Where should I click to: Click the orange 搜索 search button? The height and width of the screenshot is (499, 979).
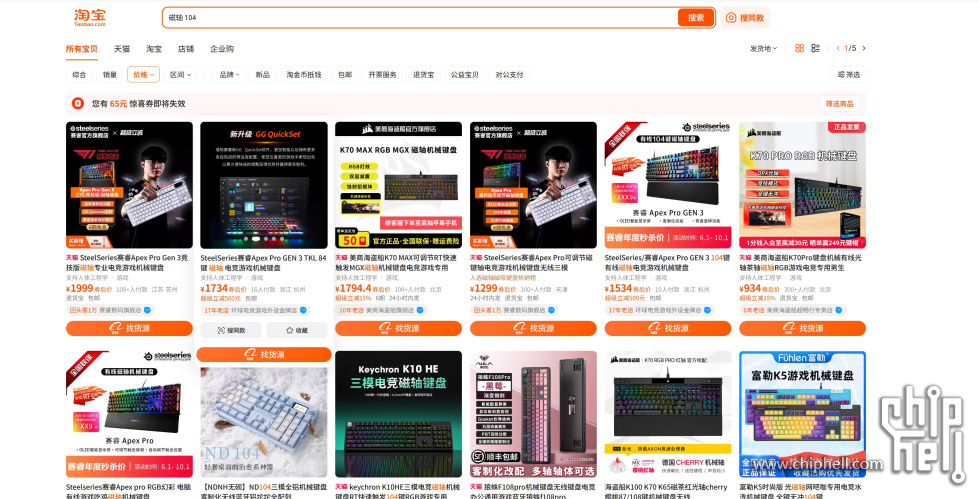696,17
